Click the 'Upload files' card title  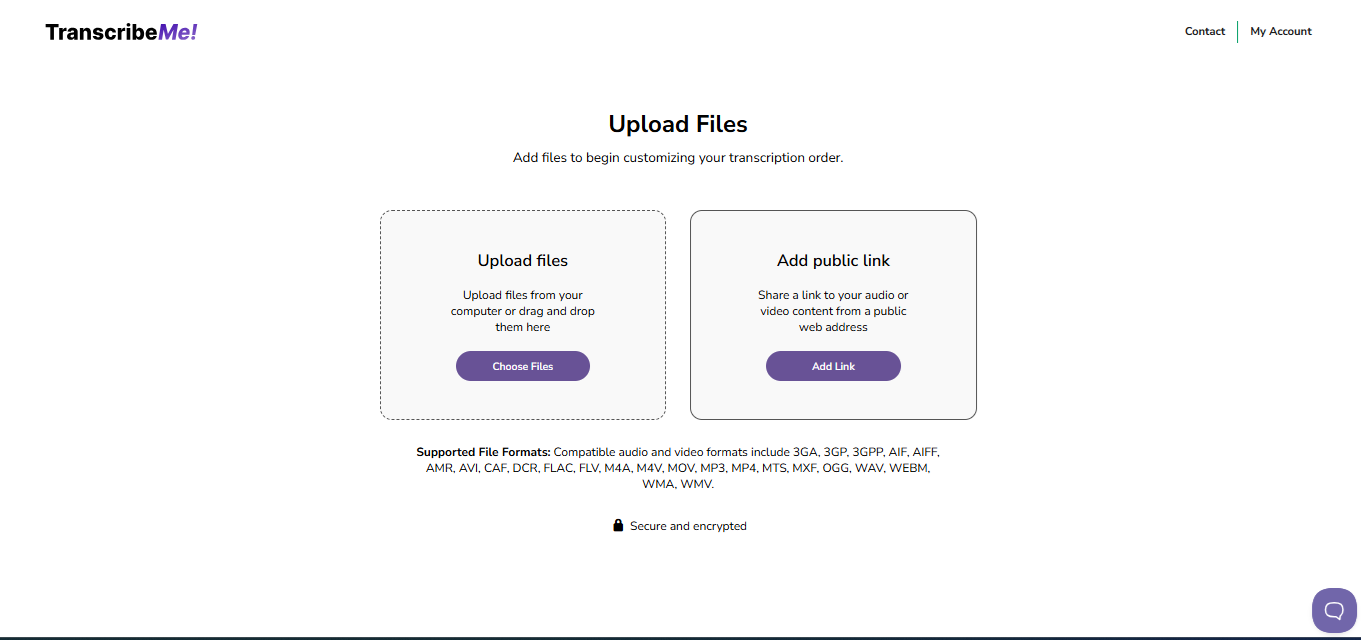point(522,260)
